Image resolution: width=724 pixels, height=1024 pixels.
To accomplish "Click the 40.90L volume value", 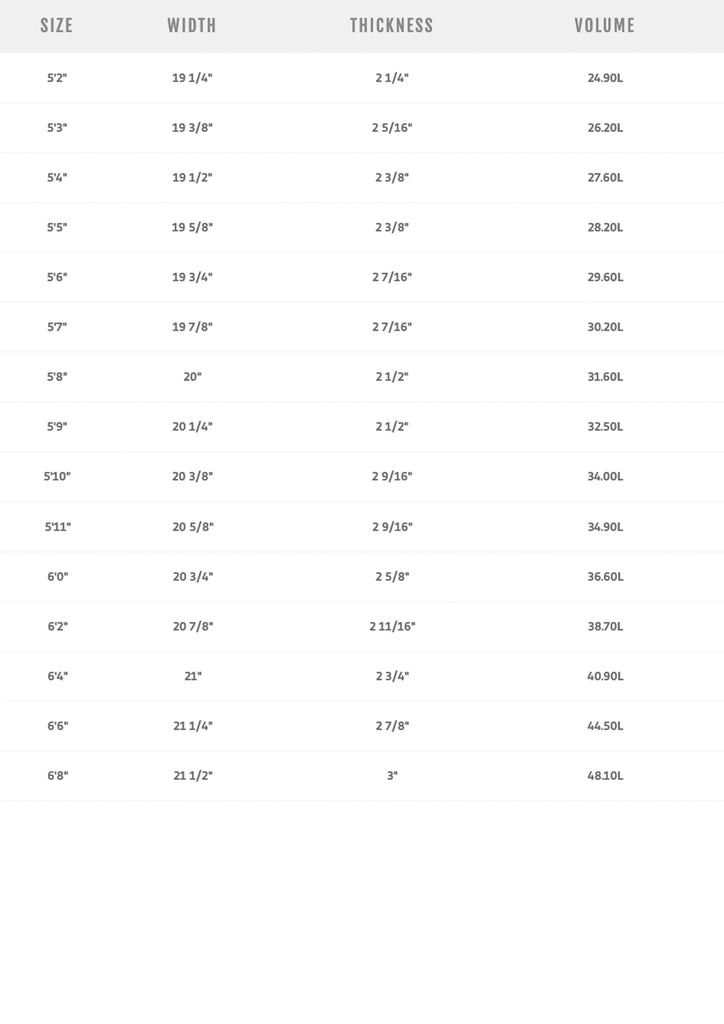I will coord(605,676).
